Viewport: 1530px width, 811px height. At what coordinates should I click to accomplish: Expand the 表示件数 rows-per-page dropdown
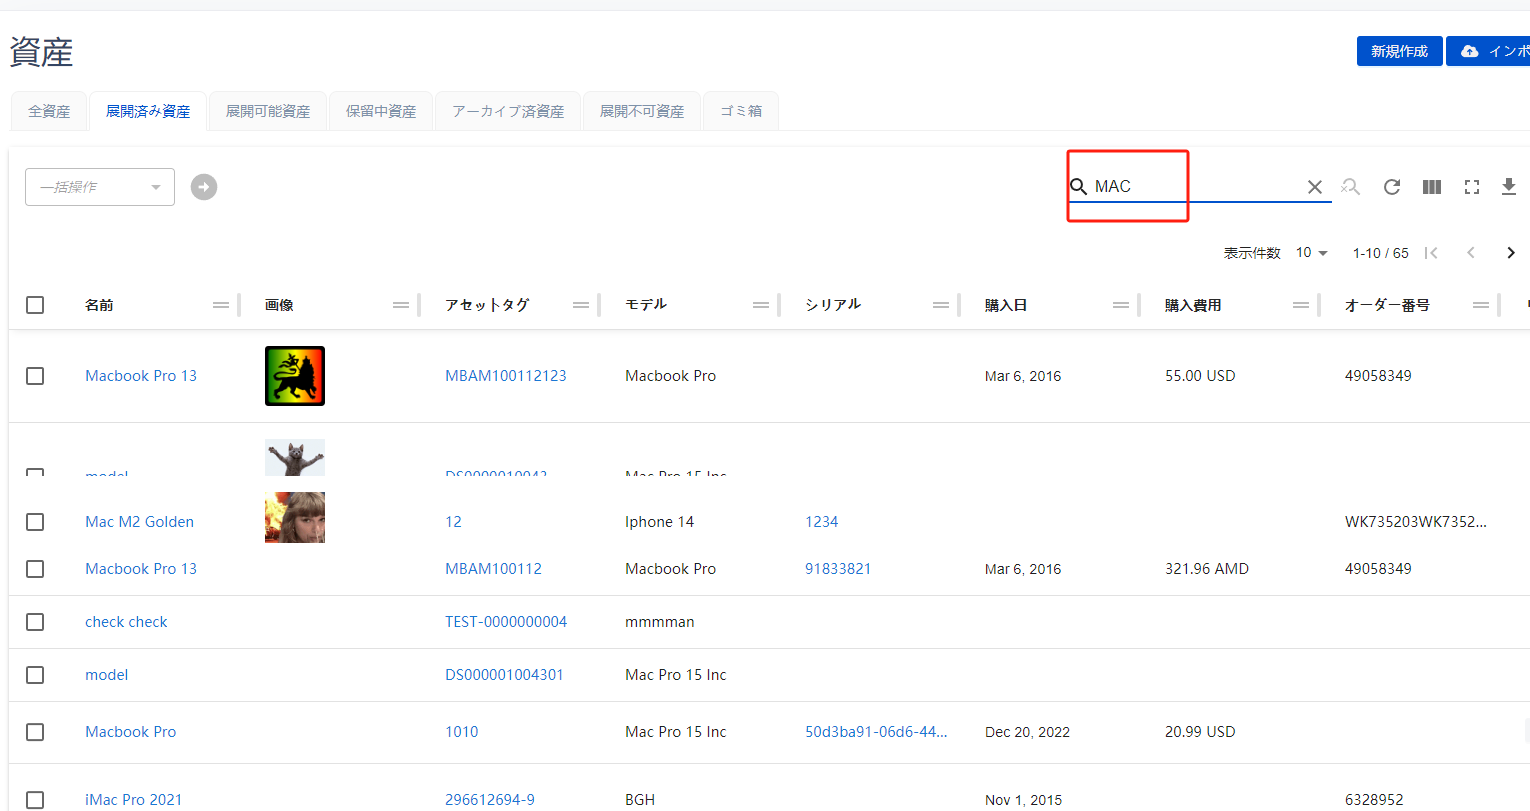pos(1312,253)
